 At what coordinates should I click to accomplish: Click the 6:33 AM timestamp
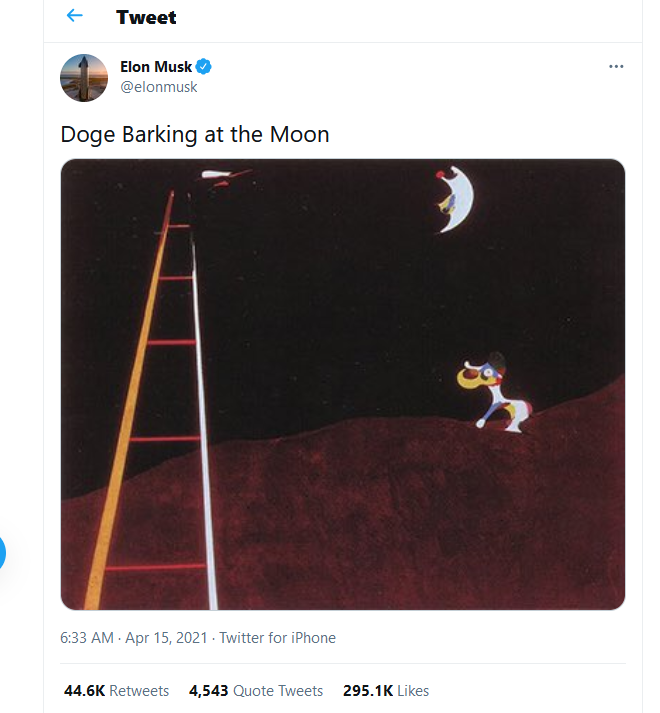pos(87,638)
